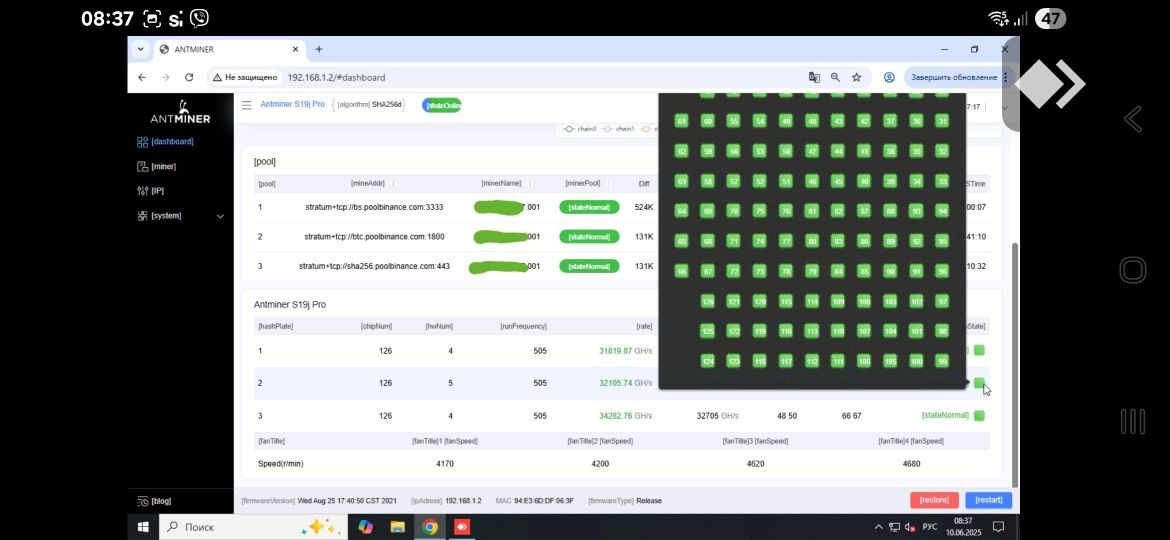The image size is (1170, 540).
Task: Click the [stateOnline] status badge
Action: (x=442, y=105)
